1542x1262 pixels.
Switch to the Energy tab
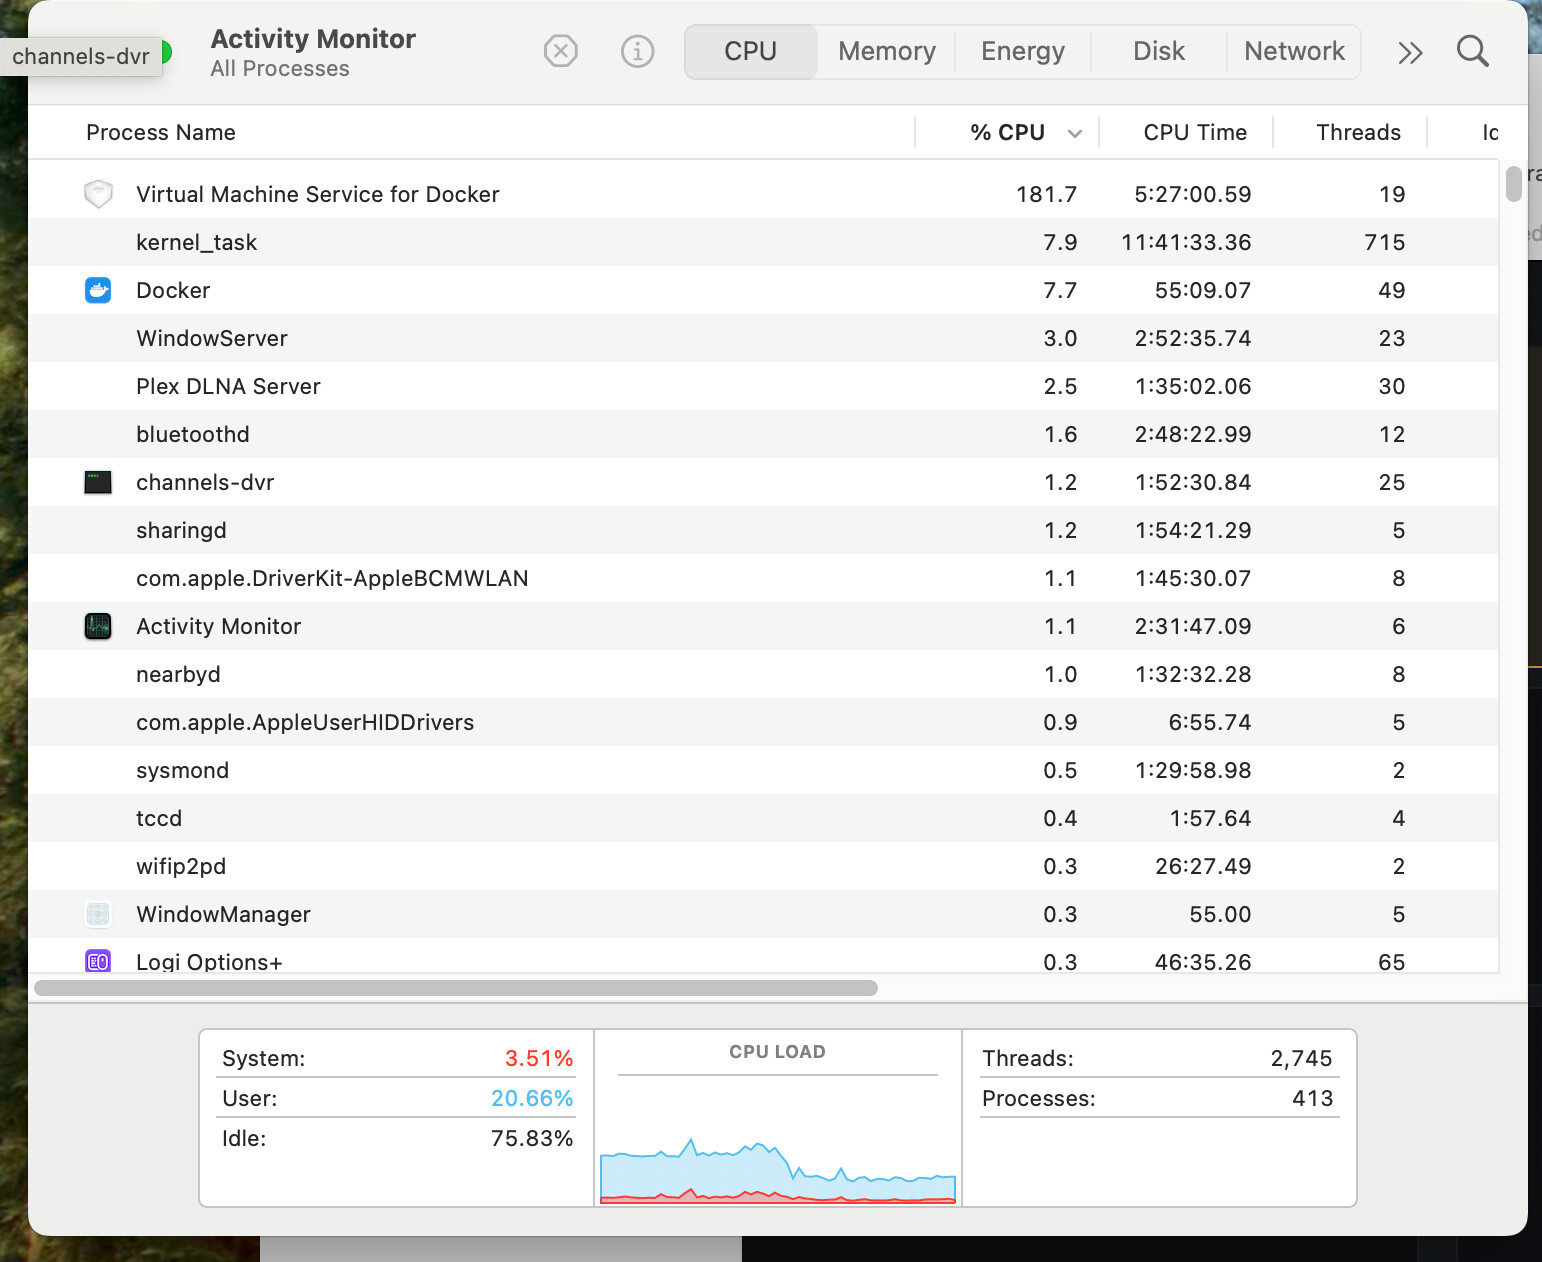click(x=1023, y=51)
